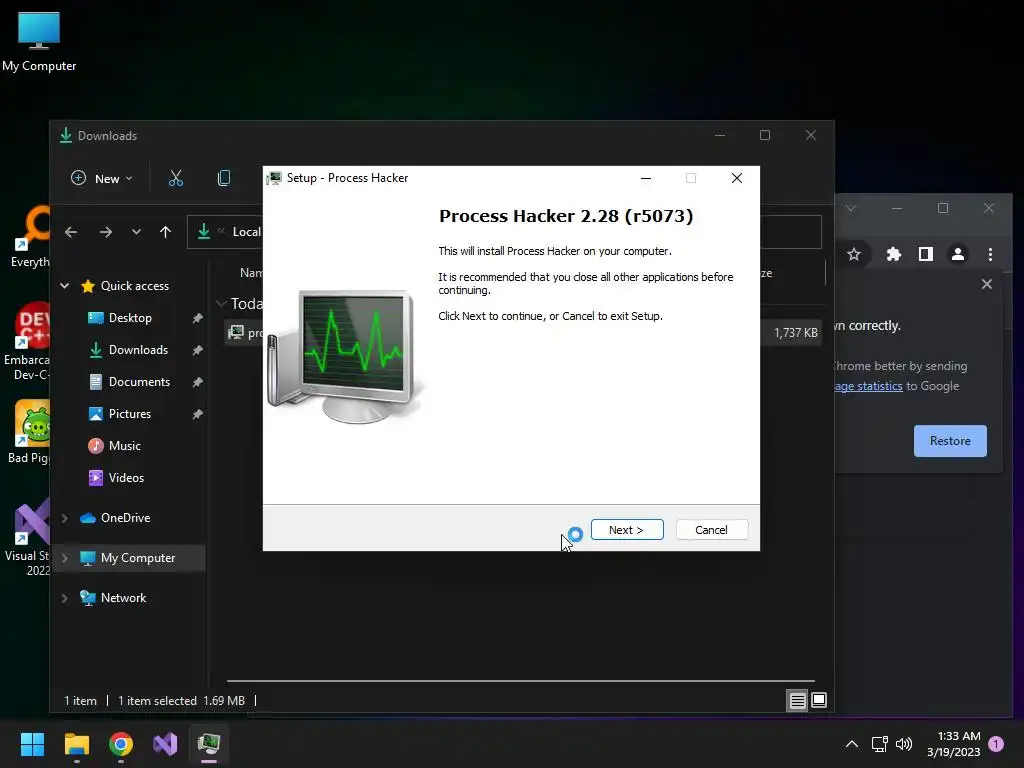Screen dimensions: 1024x768
Task: Open Chrome three-dot menu
Action: click(990, 254)
